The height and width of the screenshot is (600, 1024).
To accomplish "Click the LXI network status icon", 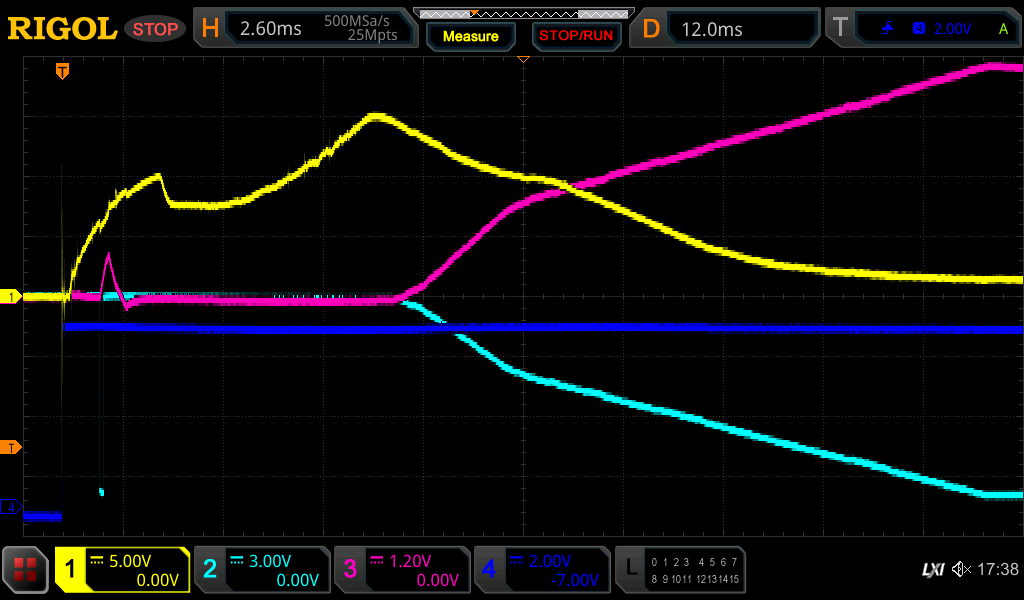I will [932, 570].
